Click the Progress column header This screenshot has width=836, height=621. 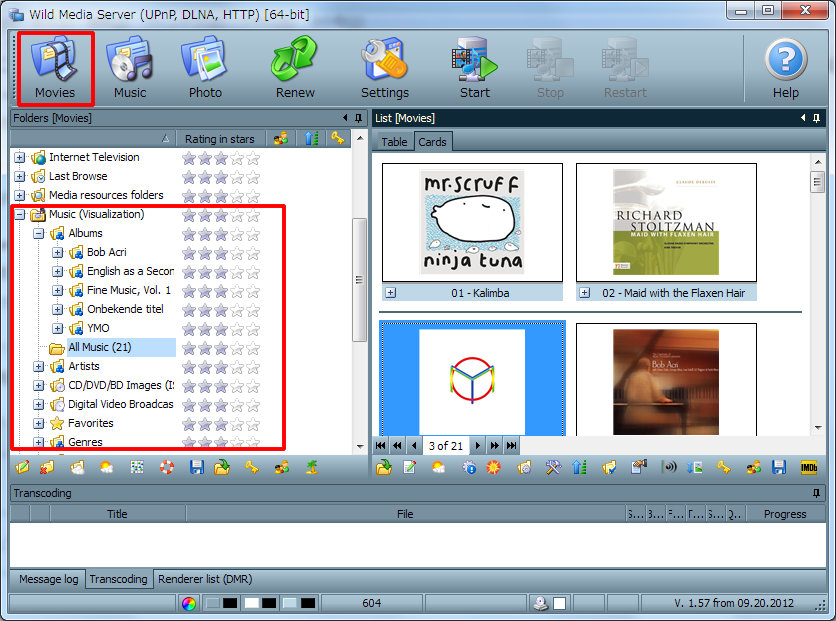coord(785,514)
